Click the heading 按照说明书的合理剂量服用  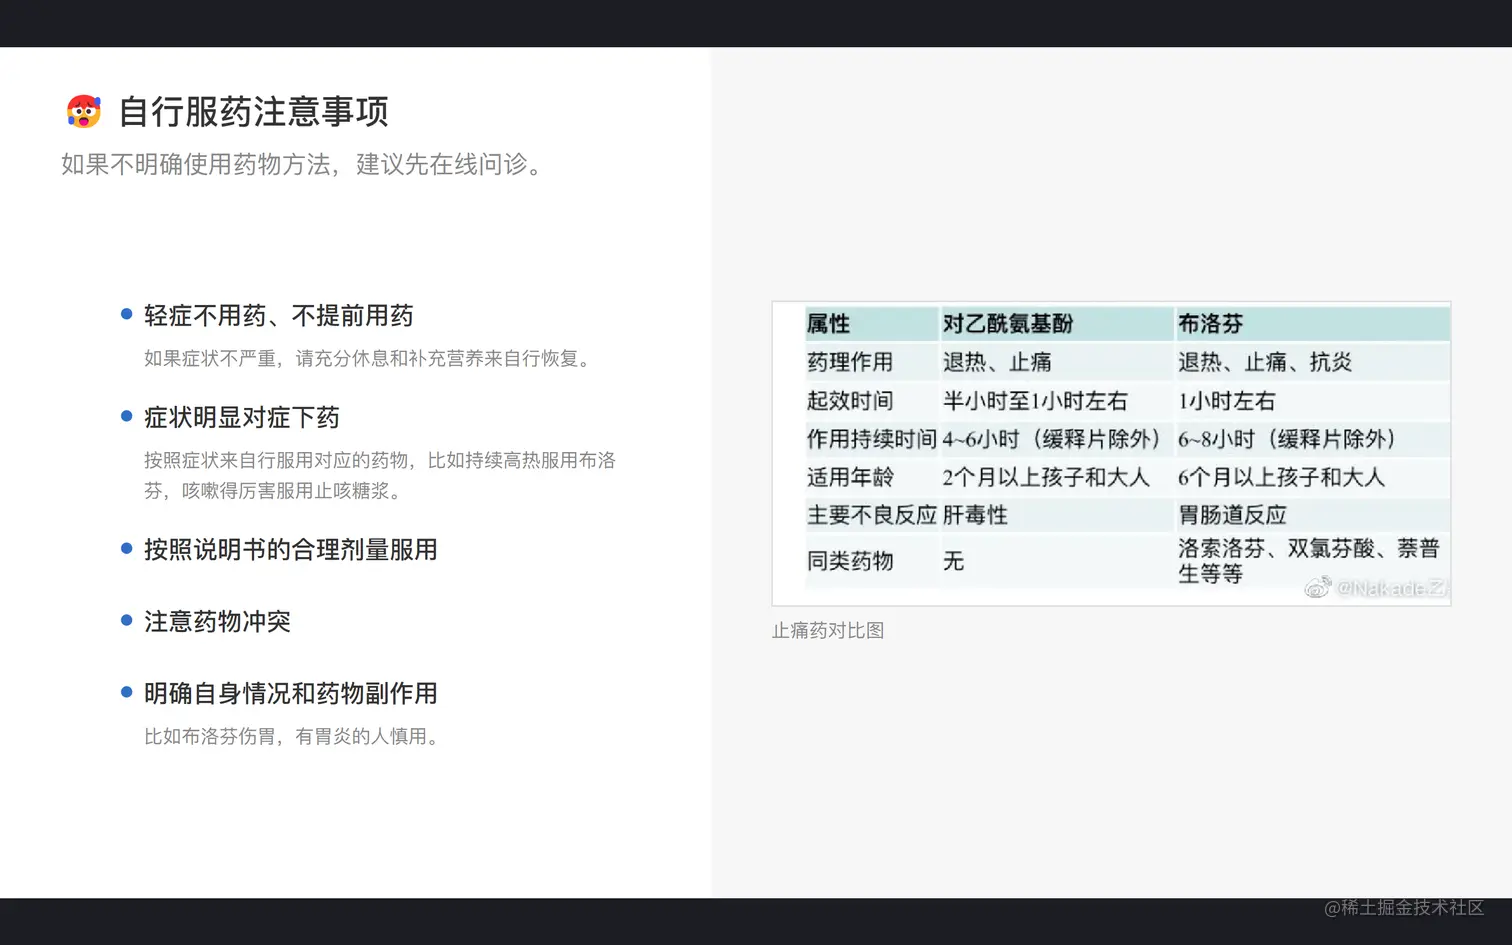point(291,550)
